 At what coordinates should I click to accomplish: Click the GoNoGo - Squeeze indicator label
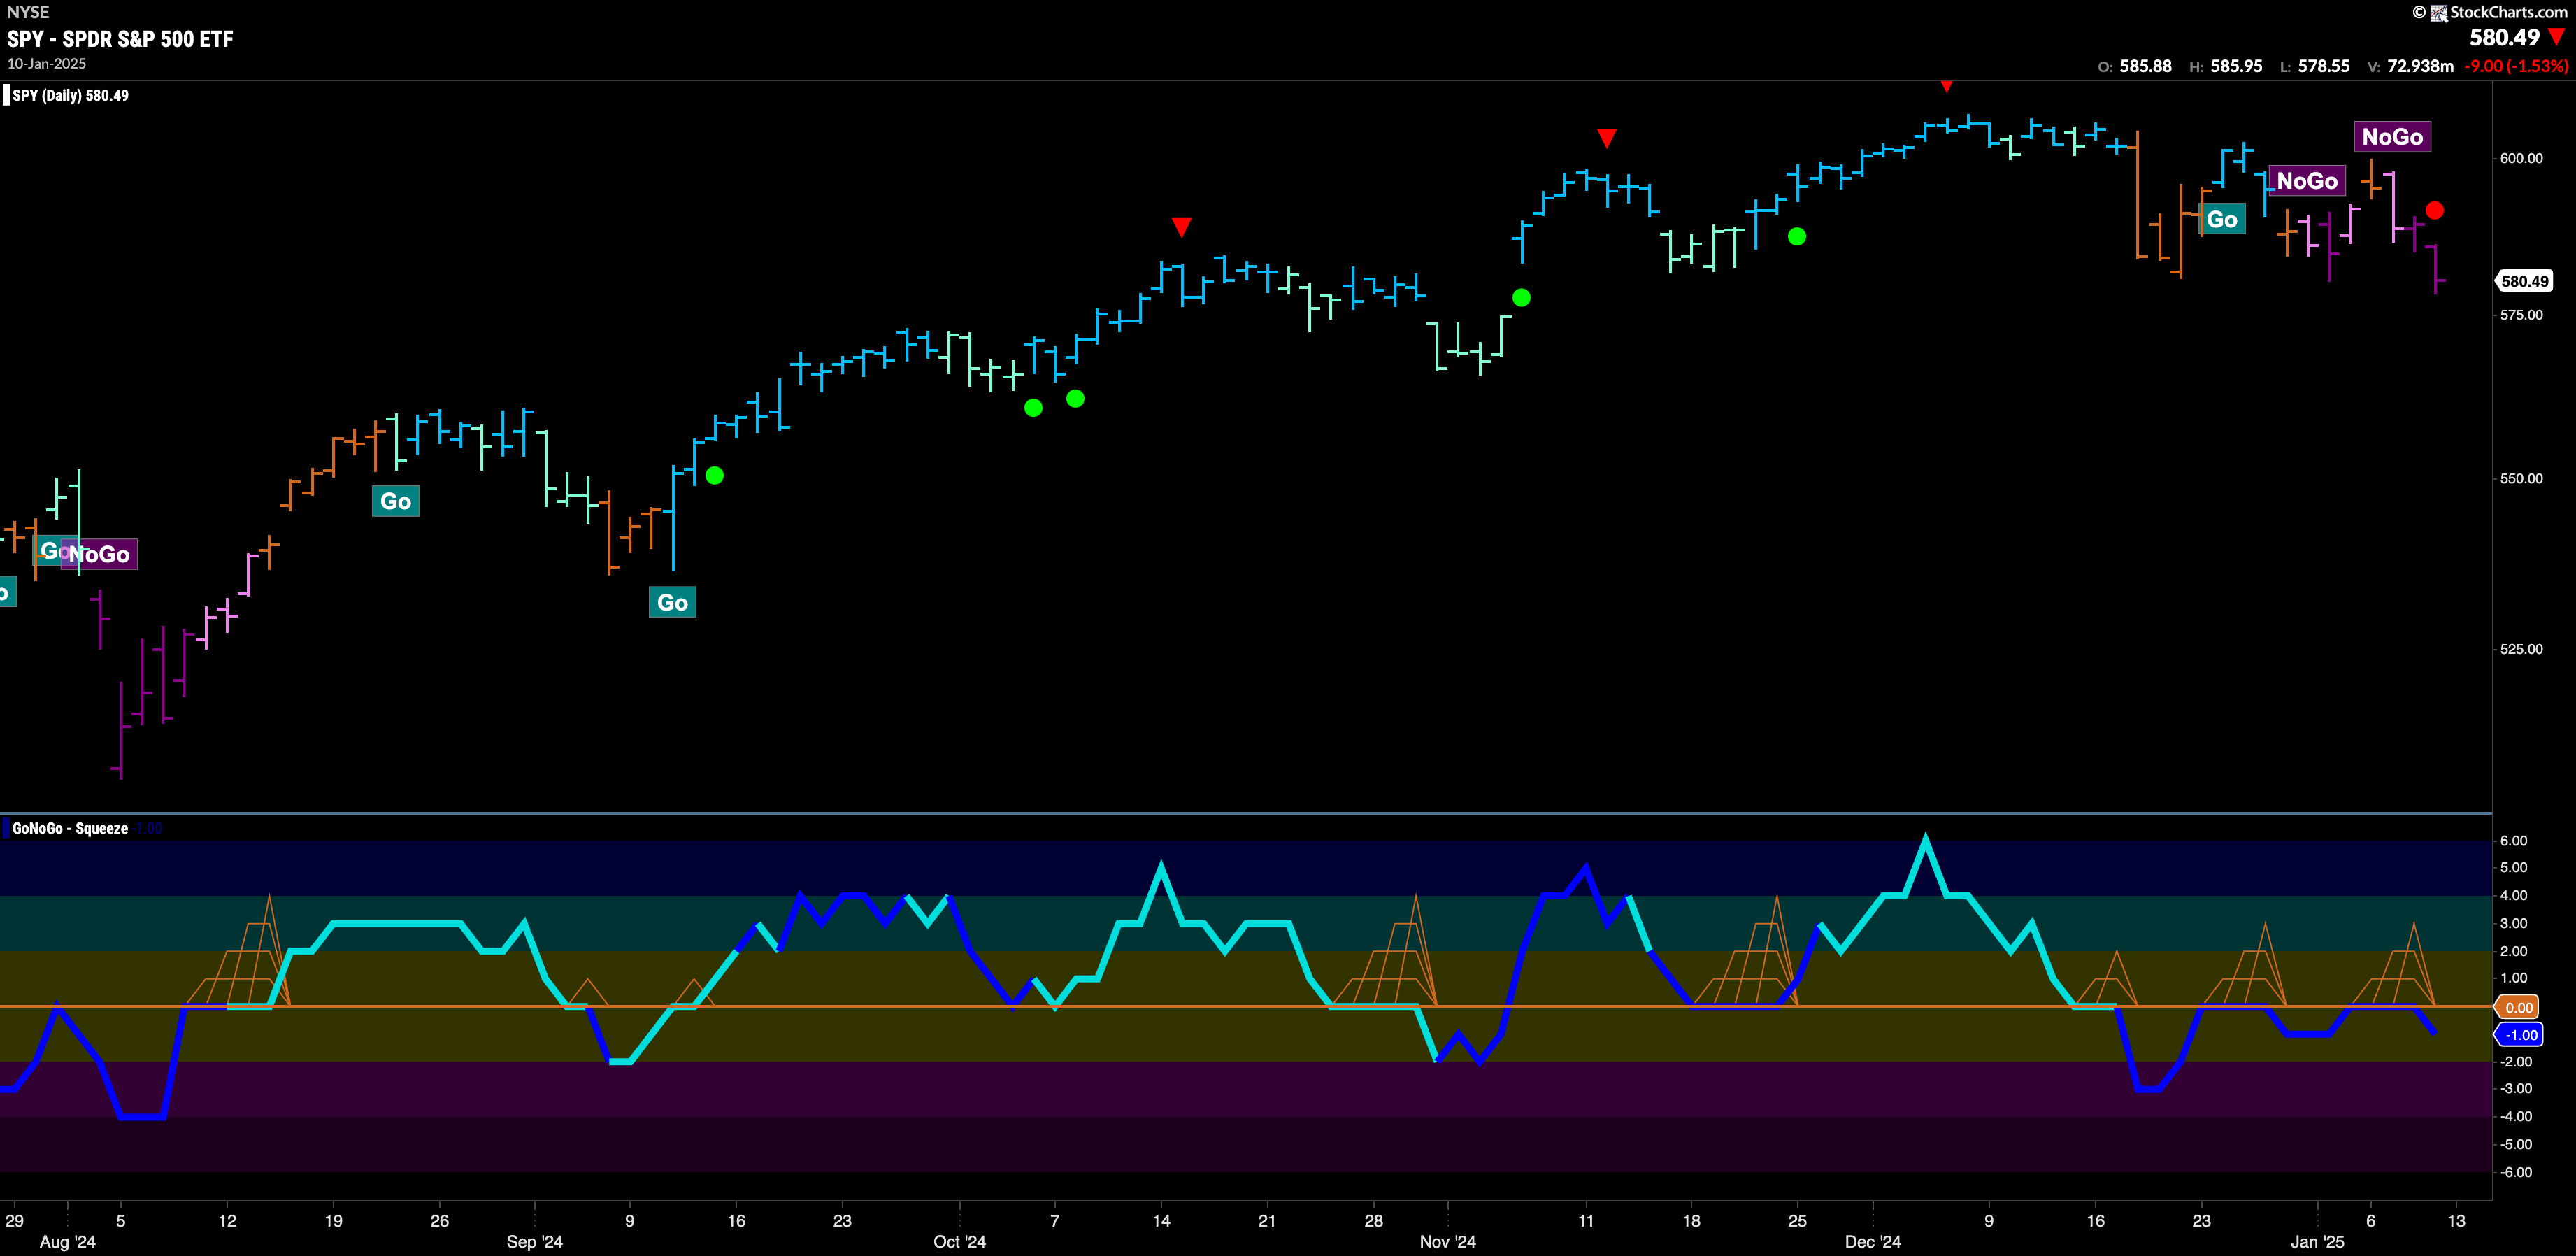tap(70, 828)
